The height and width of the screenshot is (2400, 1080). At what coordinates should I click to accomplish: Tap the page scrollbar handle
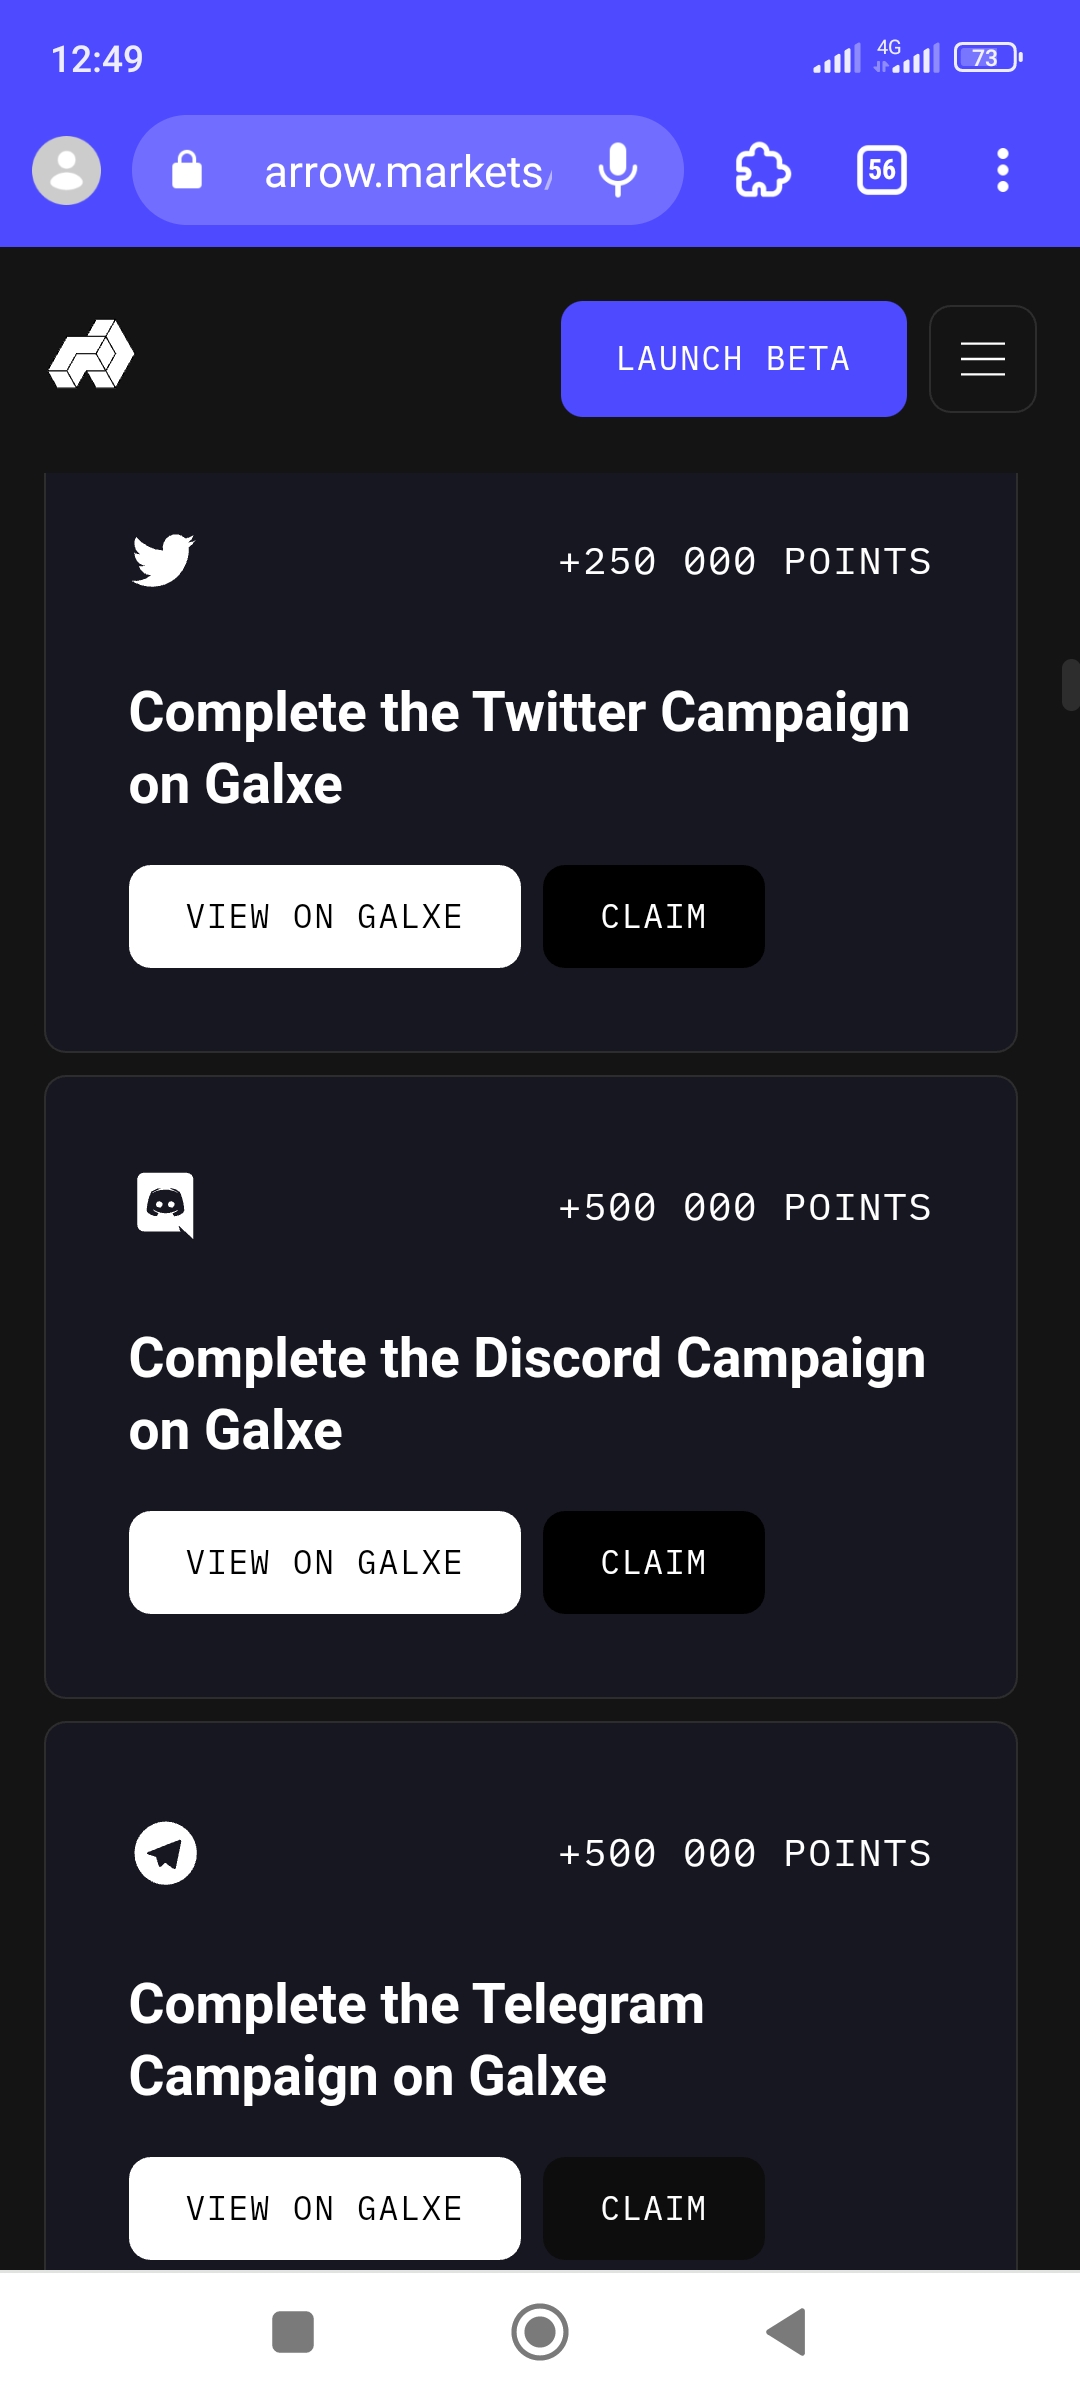point(1070,685)
